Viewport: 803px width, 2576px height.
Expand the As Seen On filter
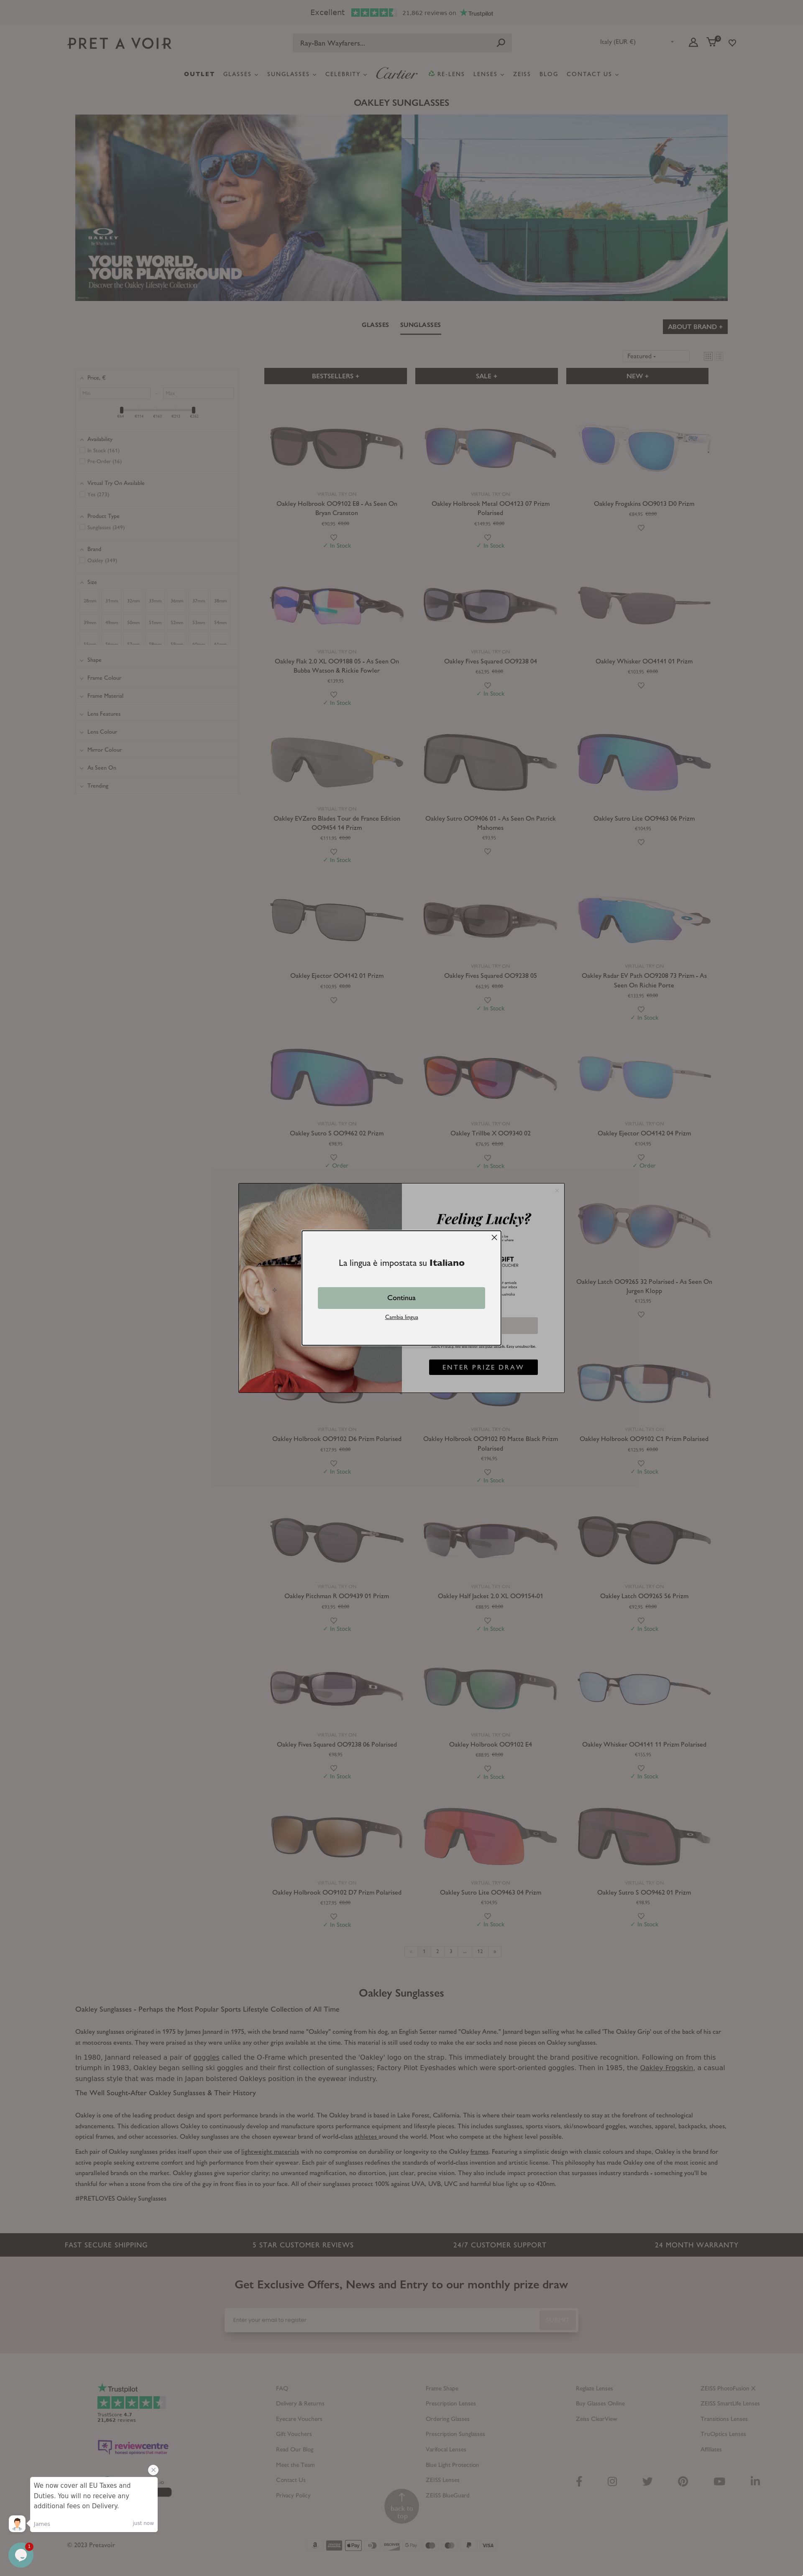coord(101,768)
